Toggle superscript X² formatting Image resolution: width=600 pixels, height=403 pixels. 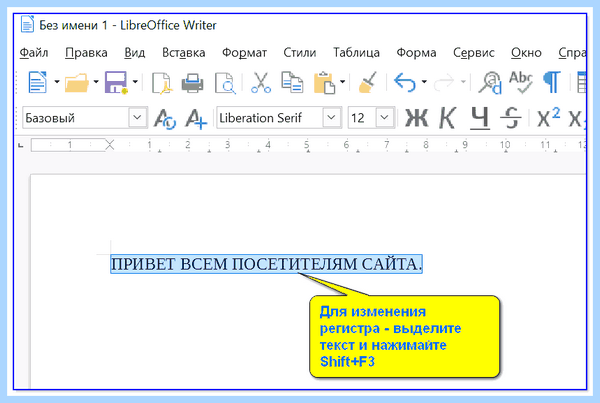tap(548, 117)
